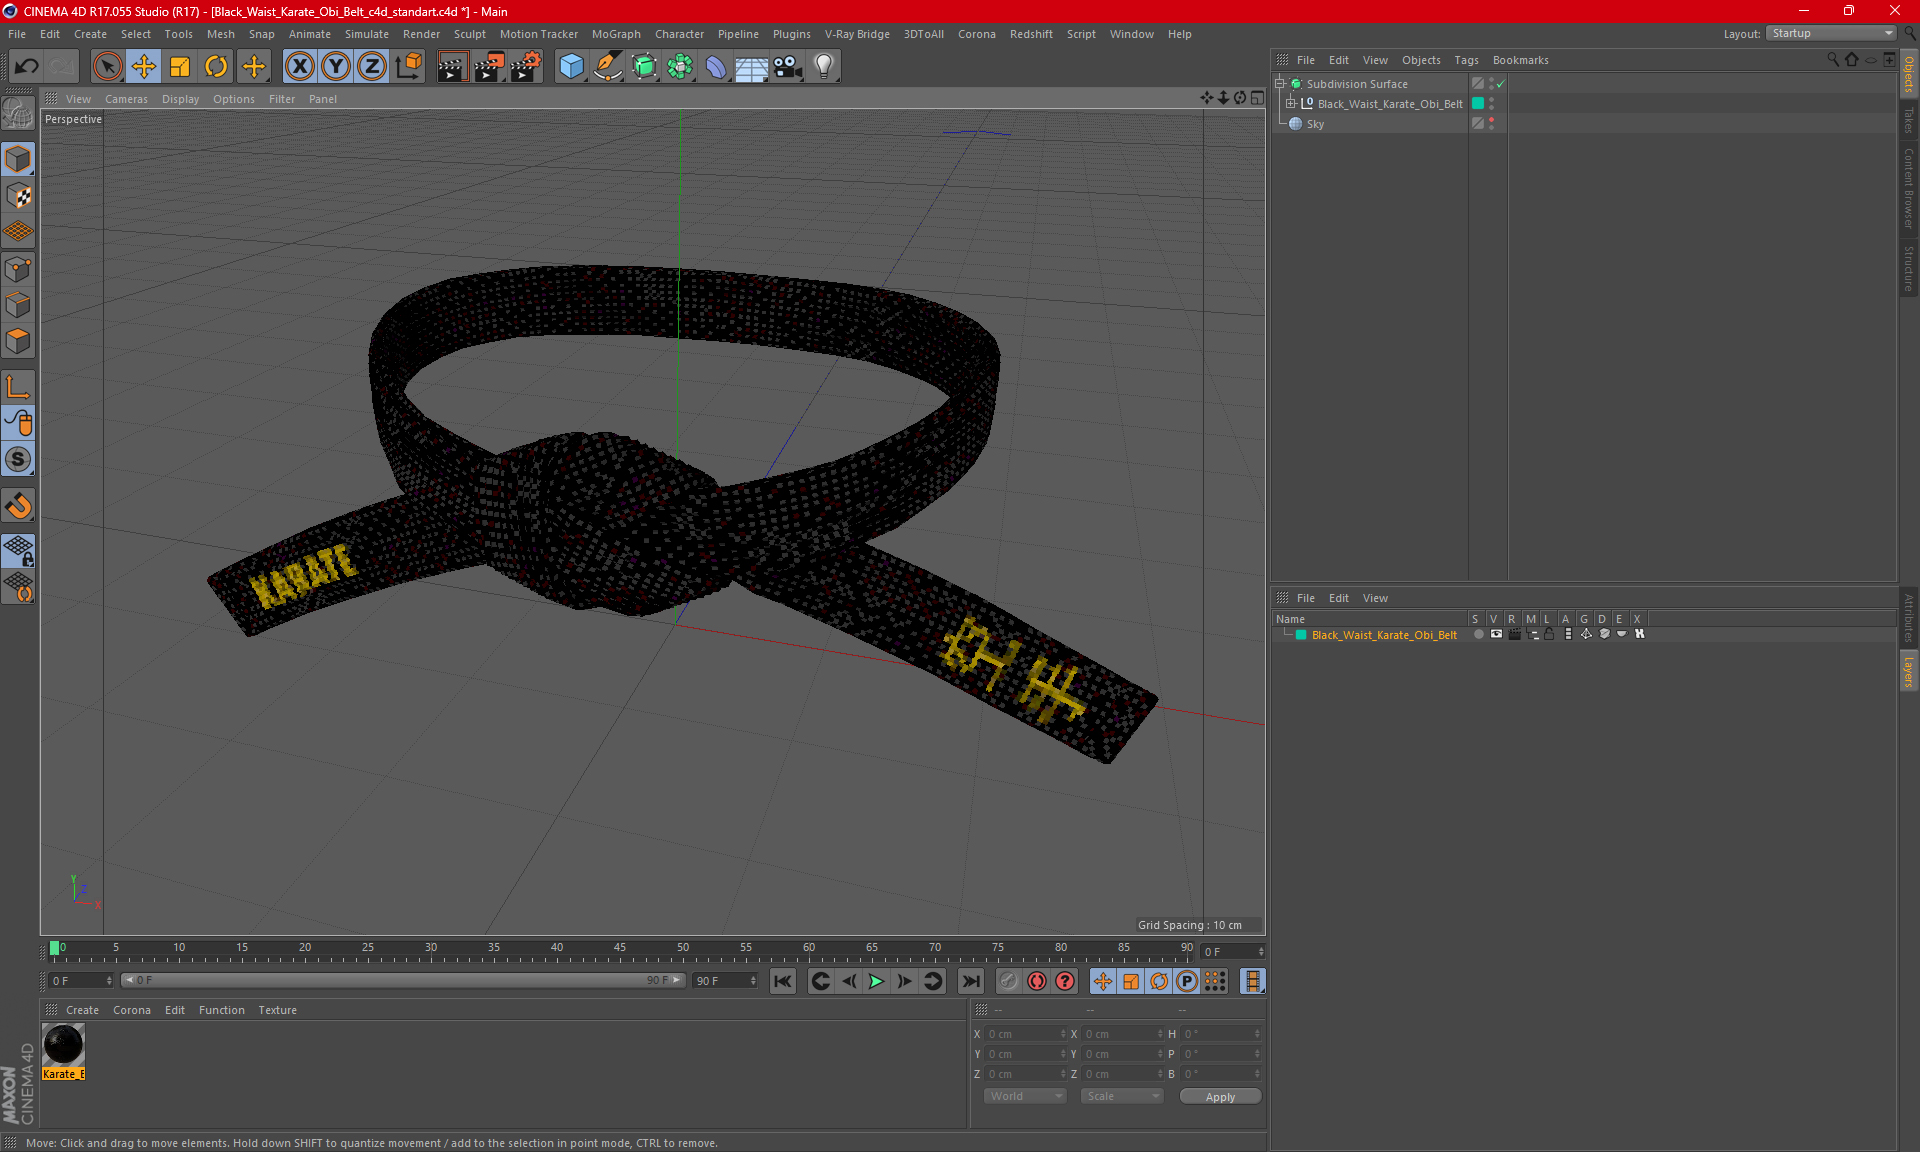Open the Sculpt menu
The height and width of the screenshot is (1152, 1920).
[469, 34]
